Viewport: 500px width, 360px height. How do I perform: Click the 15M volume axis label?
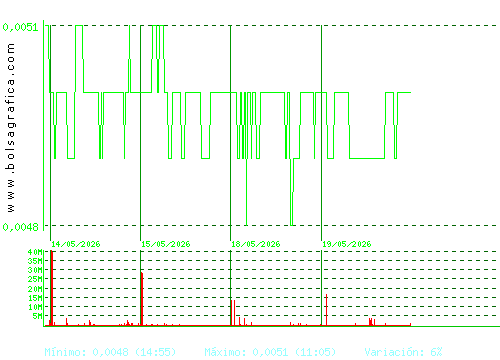(x=35, y=298)
